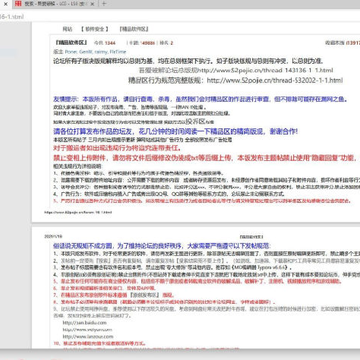Viewport: 360px width, 360px height.
Task: Open moderator rainny's profile
Action: click(x=101, y=52)
